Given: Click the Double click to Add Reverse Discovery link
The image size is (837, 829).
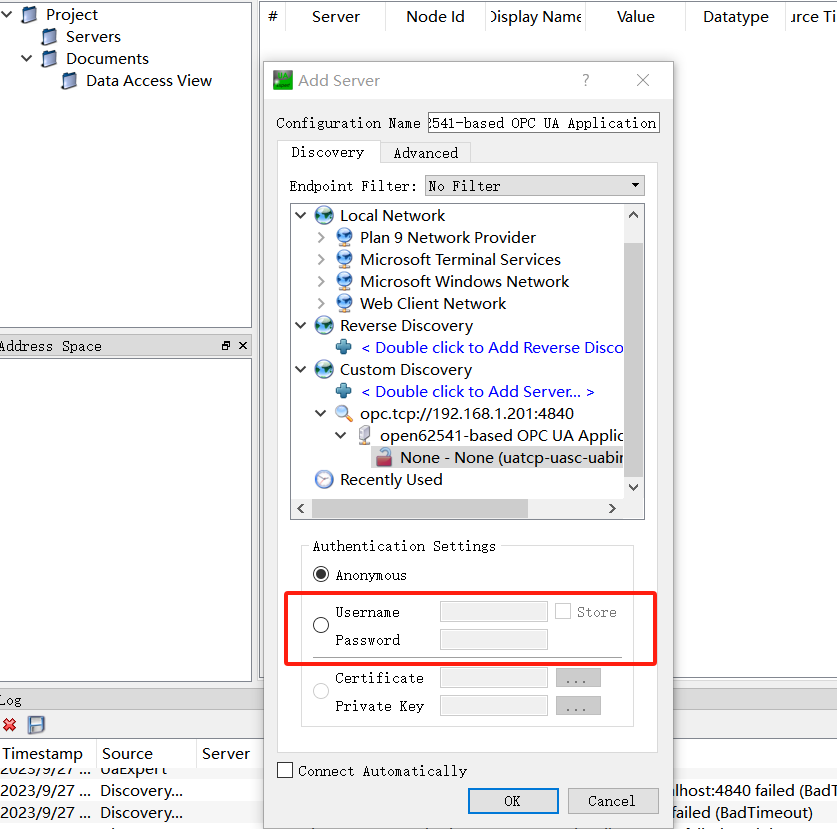Looking at the screenshot, I should (492, 347).
